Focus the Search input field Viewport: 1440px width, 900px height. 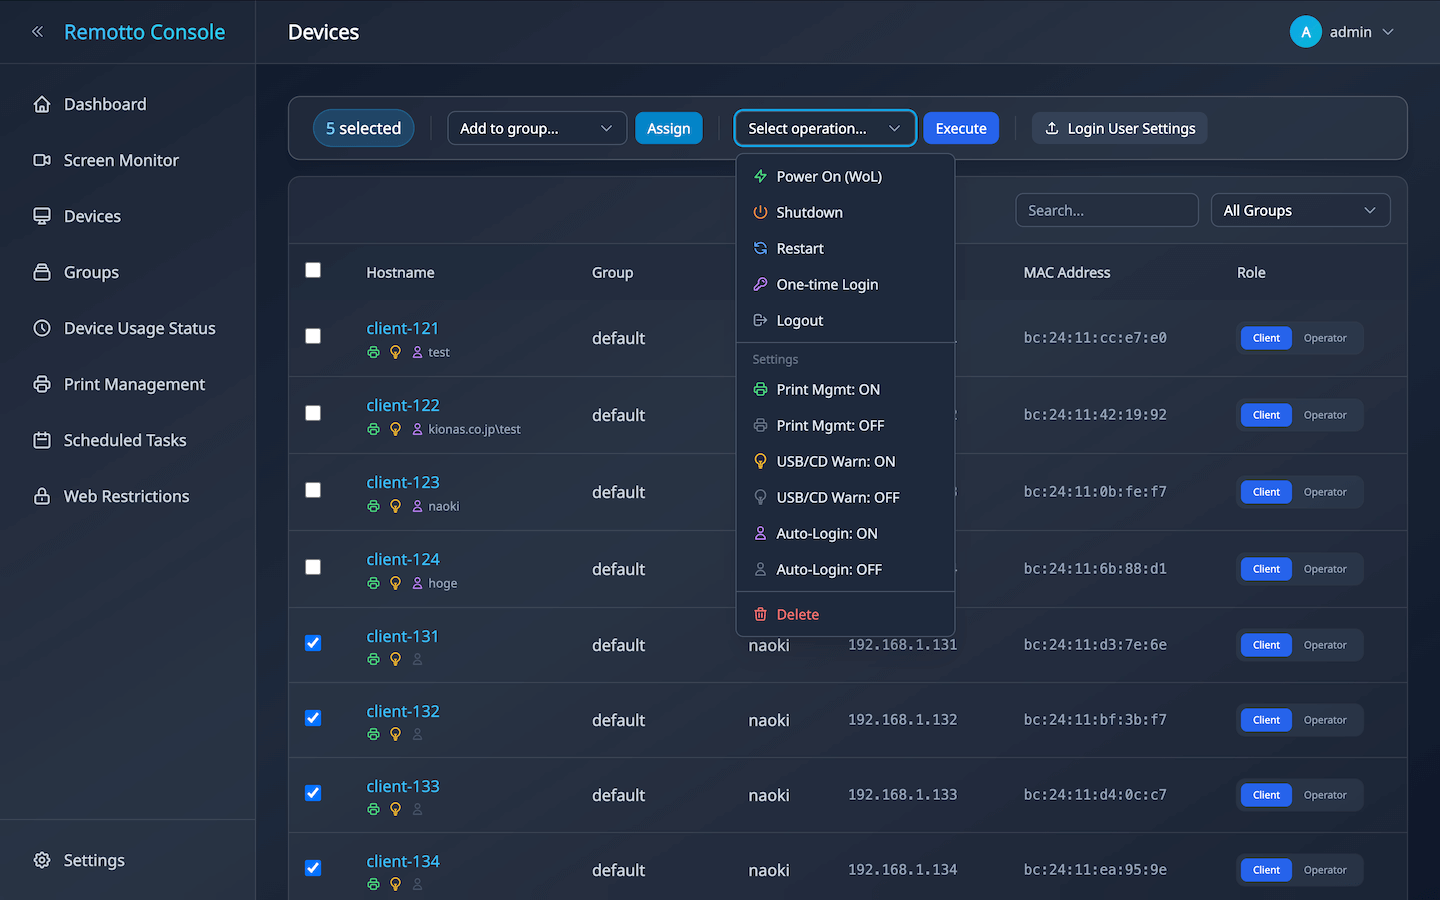[1106, 210]
